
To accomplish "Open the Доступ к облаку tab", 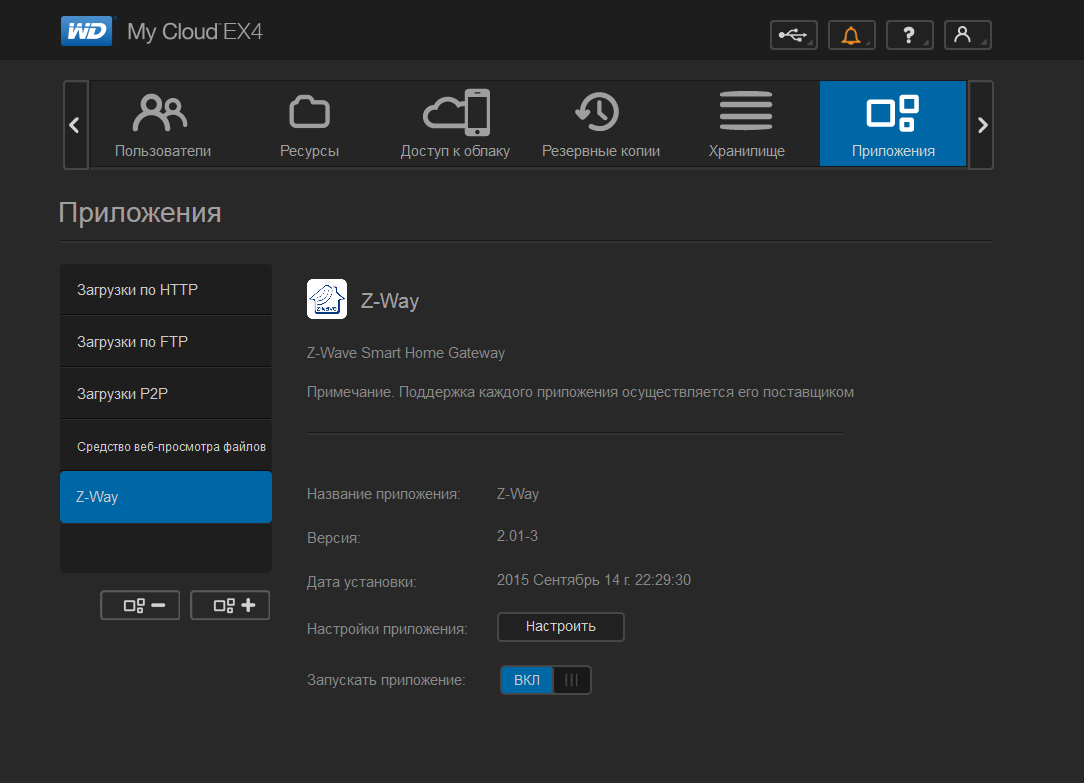I will coord(455,124).
